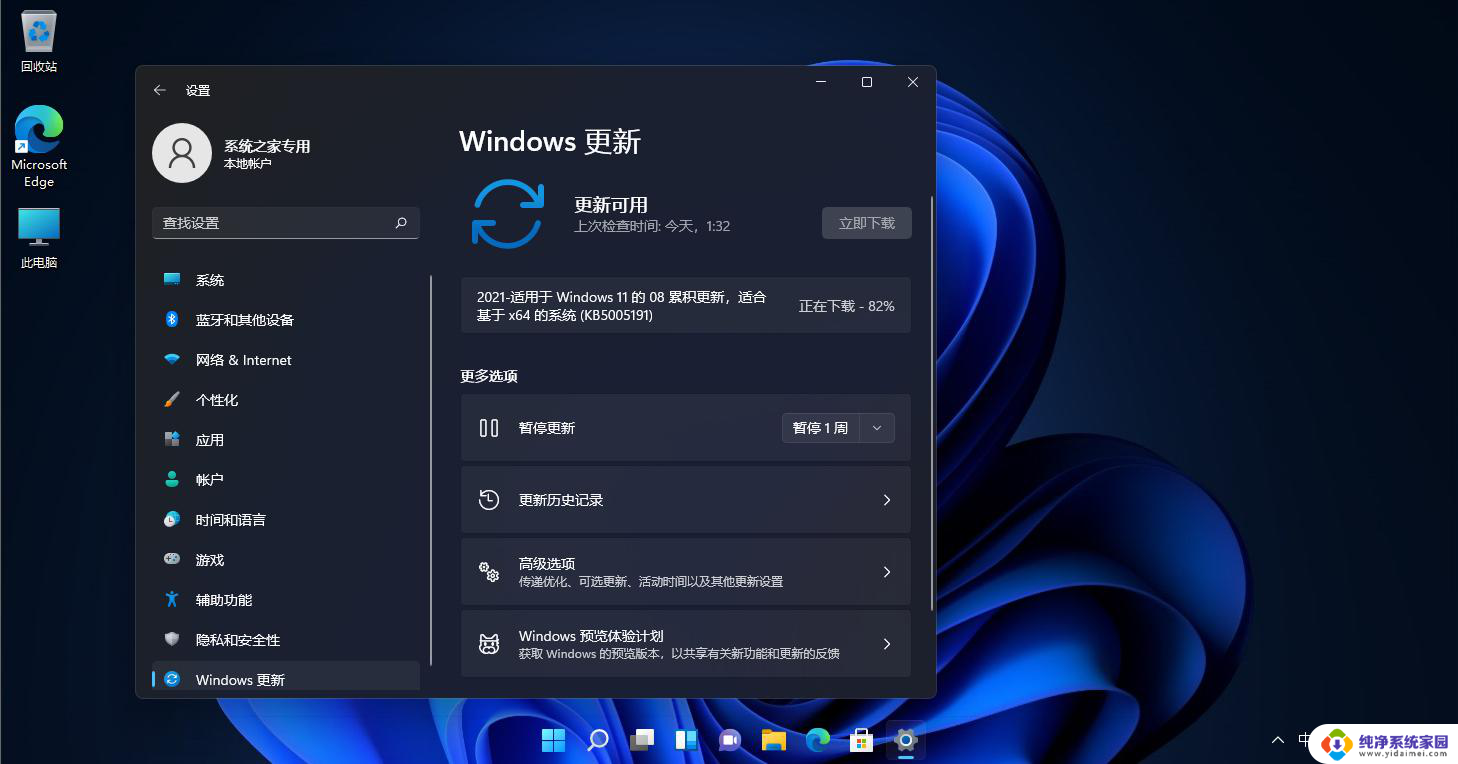The width and height of the screenshot is (1458, 764).
Task: Click the 应用 apps icon
Action: [x=172, y=440]
